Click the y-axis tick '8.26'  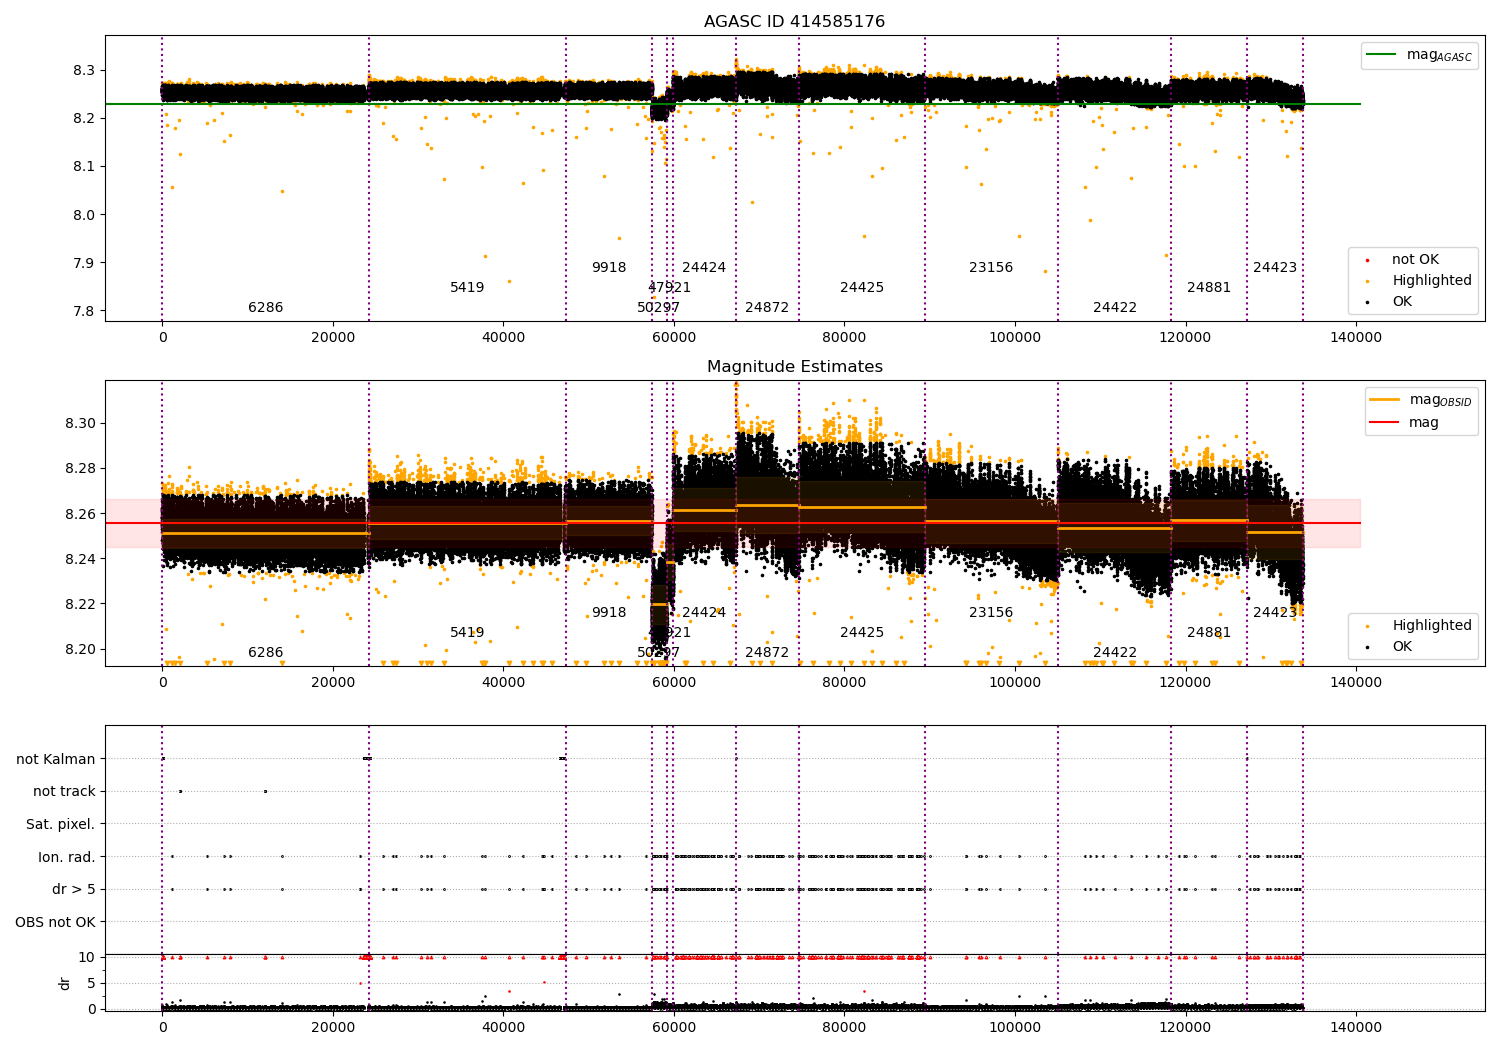(x=80, y=514)
